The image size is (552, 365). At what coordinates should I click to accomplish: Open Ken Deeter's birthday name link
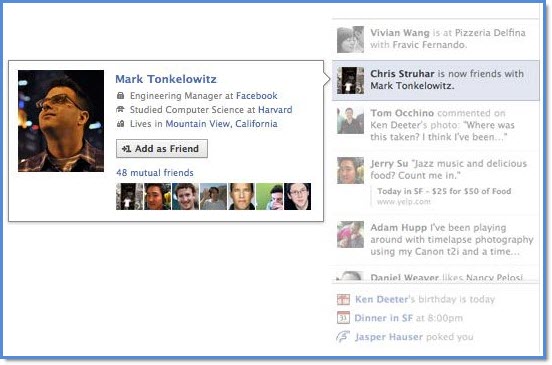[x=382, y=299]
